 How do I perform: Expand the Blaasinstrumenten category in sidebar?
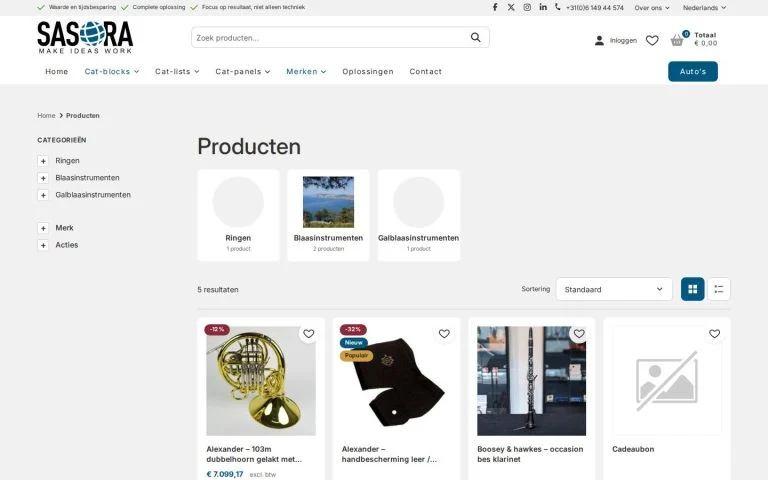[x=43, y=178]
